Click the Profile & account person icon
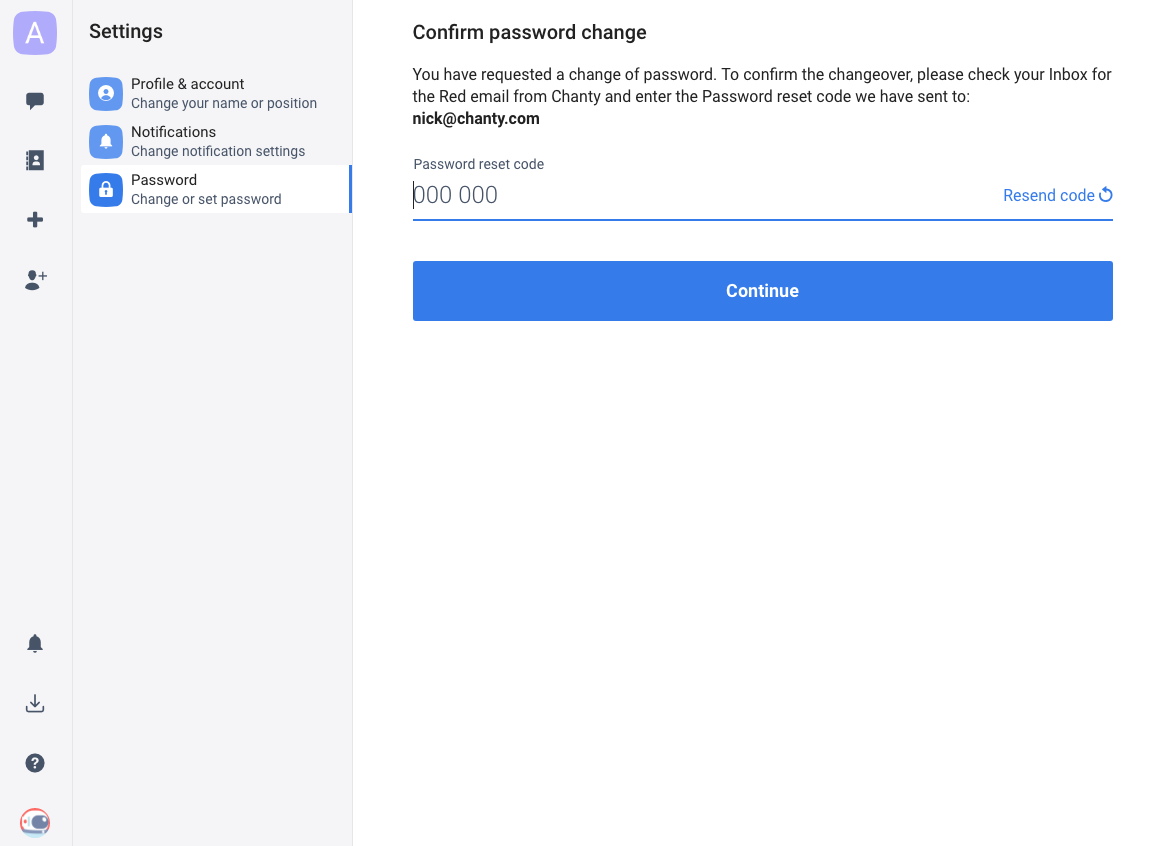Image resolution: width=1152 pixels, height=846 pixels. click(106, 94)
